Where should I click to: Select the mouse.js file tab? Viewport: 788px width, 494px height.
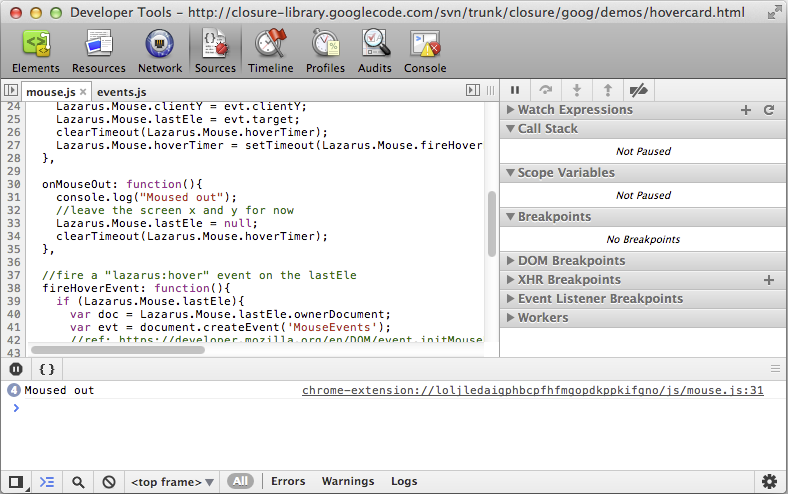point(50,92)
